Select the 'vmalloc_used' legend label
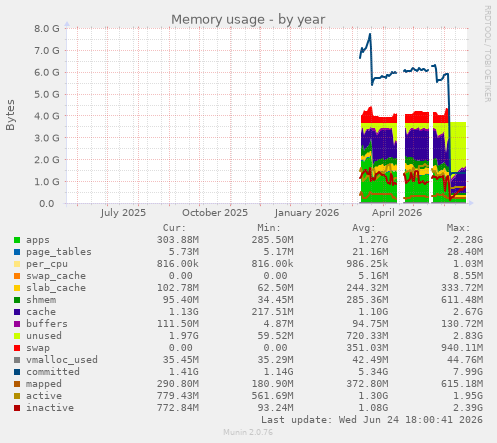497x443 pixels. 62,360
